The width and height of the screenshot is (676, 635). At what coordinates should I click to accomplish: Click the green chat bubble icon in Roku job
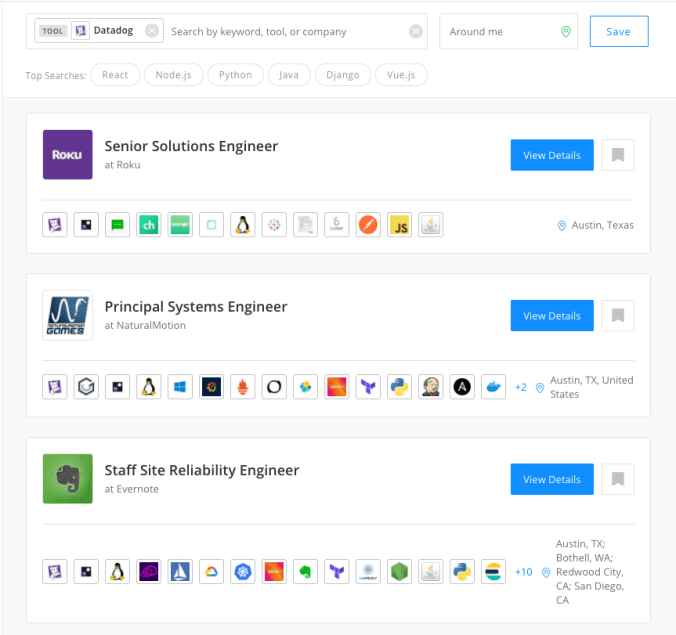(x=117, y=225)
